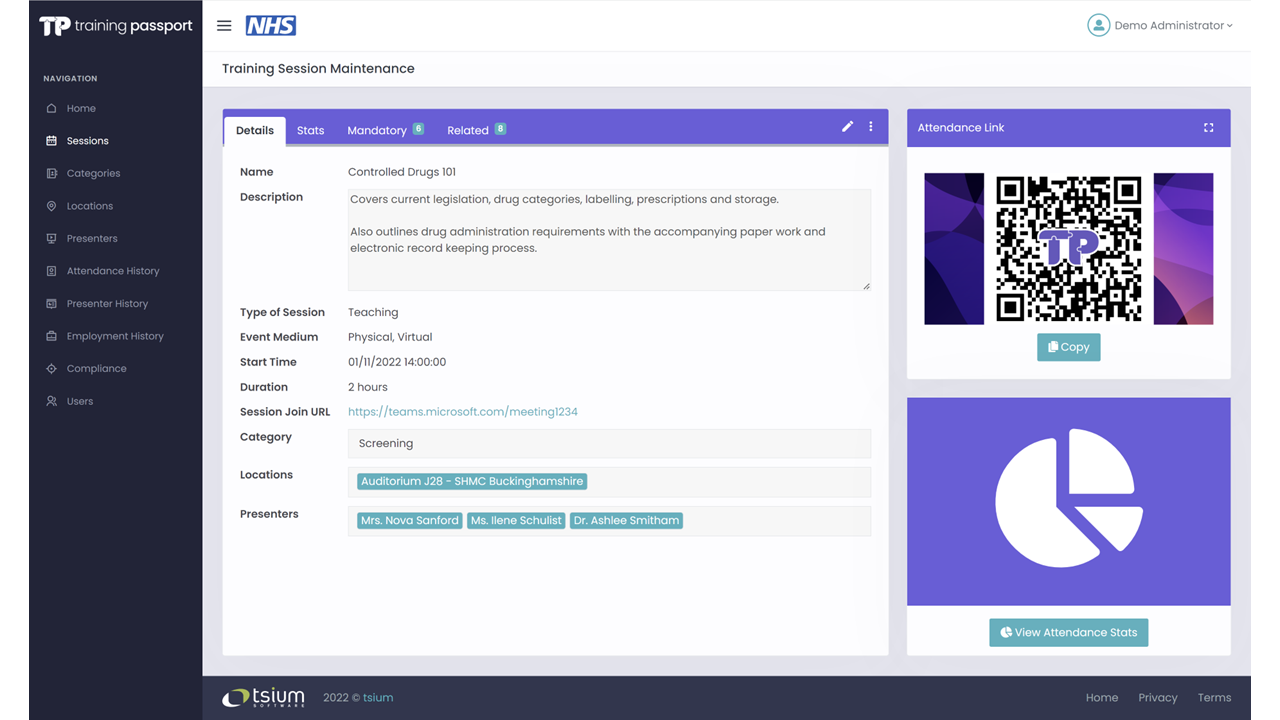The height and width of the screenshot is (720, 1280).
Task: Click the Locations pin icon
Action: pos(52,206)
